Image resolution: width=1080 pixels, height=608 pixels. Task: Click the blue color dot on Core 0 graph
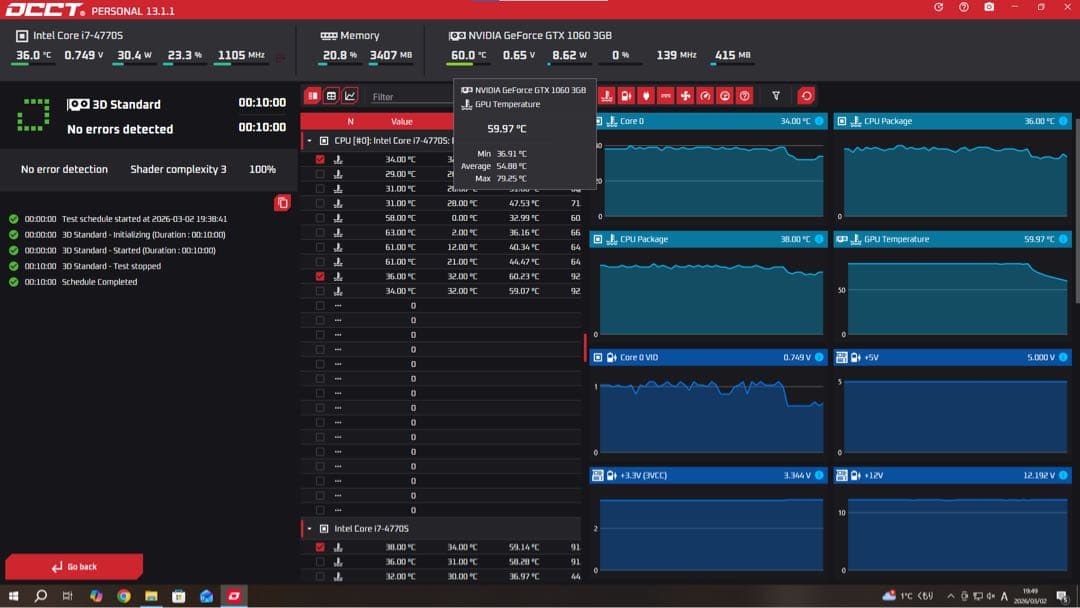819,121
